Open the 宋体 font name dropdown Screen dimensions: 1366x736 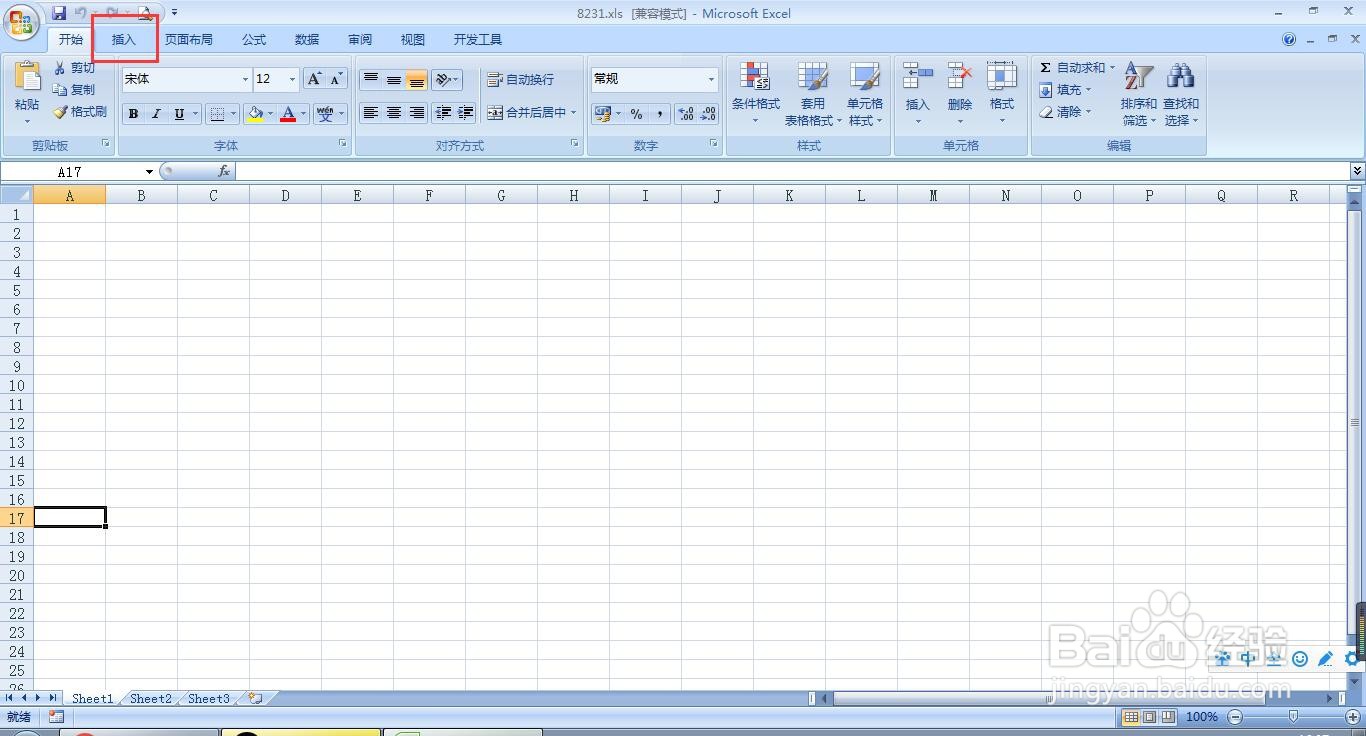245,79
